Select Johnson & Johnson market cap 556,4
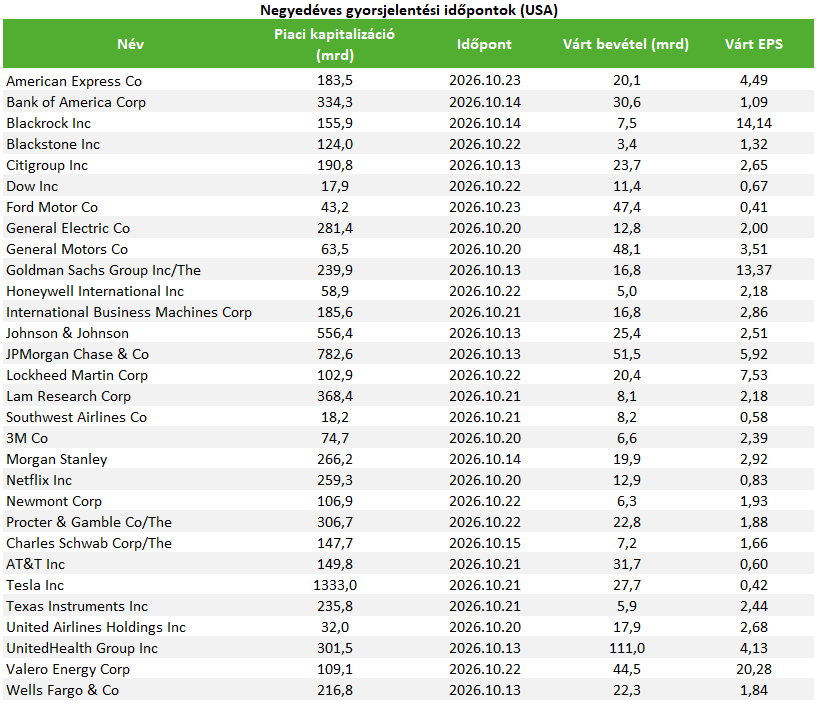This screenshot has width=817, height=704. tap(335, 333)
